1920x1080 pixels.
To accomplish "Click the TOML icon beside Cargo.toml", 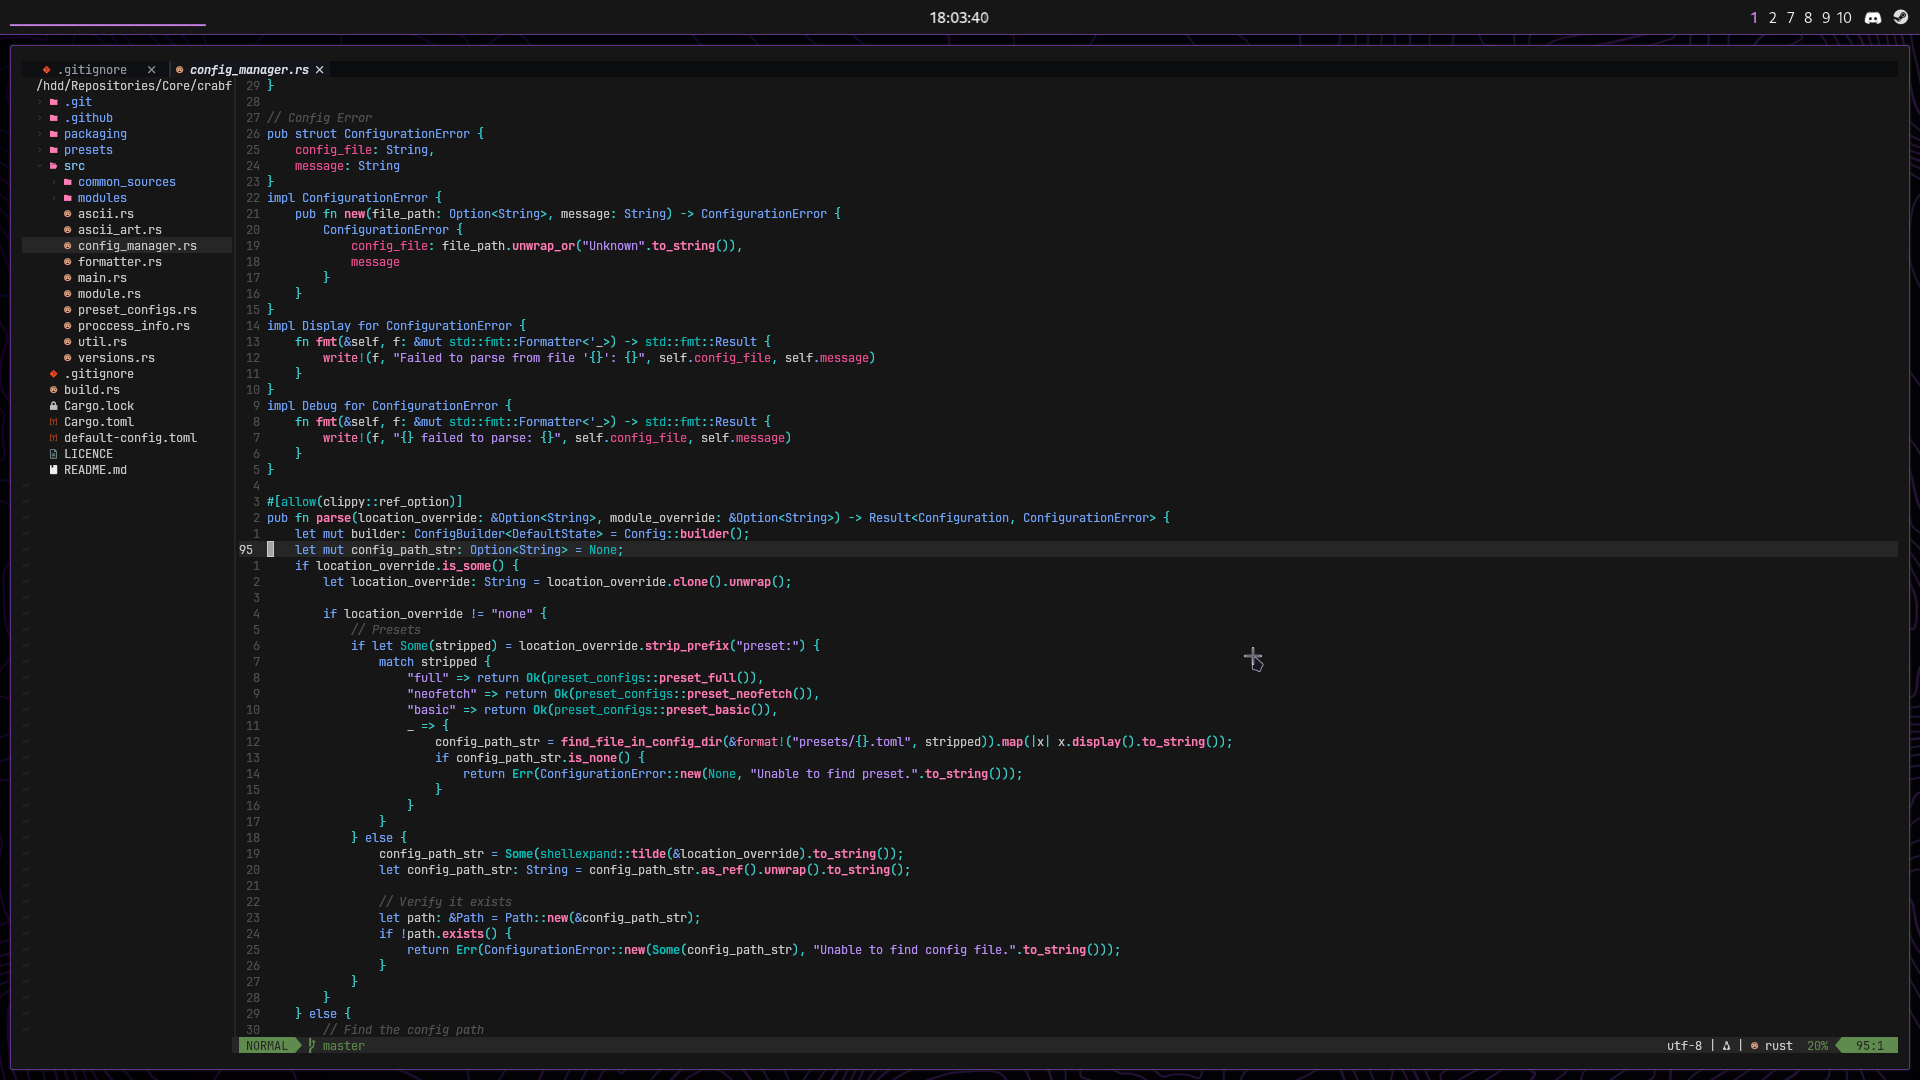I will 54,422.
